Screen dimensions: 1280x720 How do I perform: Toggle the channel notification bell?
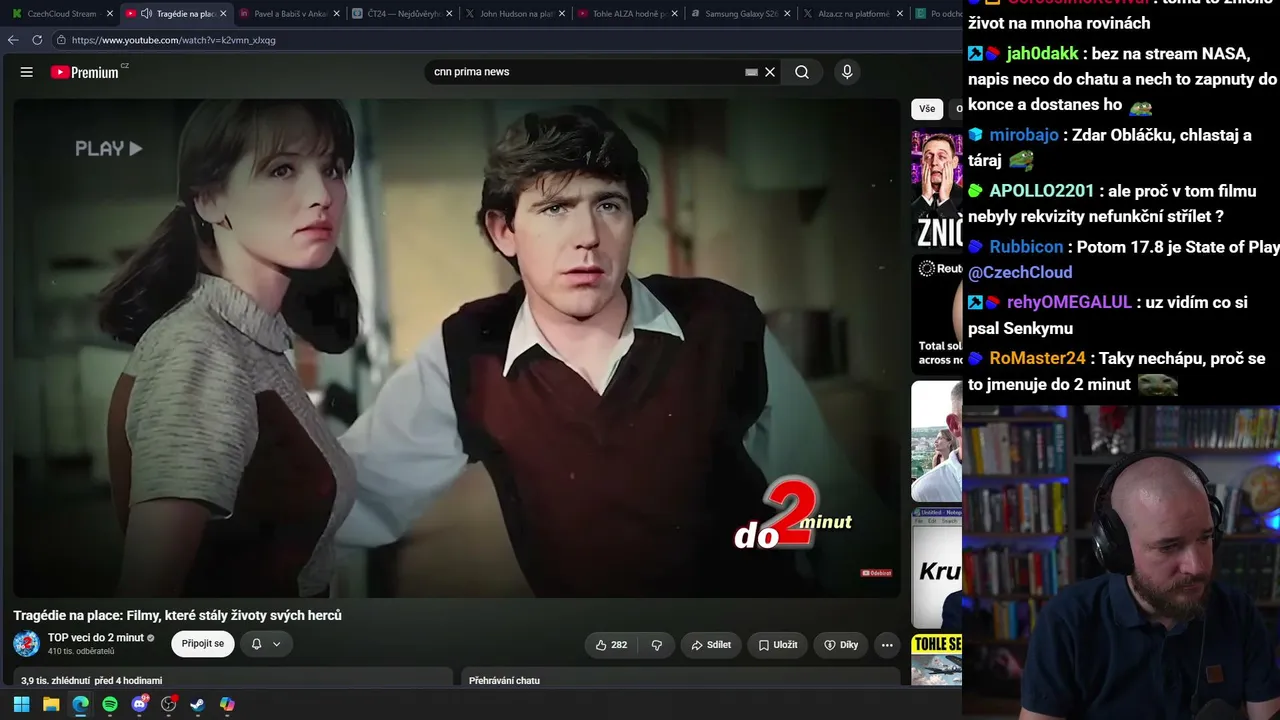(256, 645)
